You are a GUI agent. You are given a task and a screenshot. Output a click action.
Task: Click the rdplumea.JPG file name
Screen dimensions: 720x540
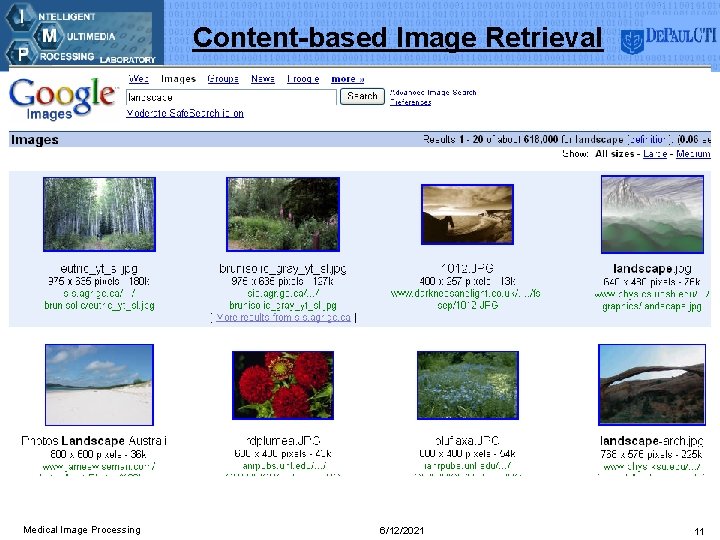click(x=283, y=441)
